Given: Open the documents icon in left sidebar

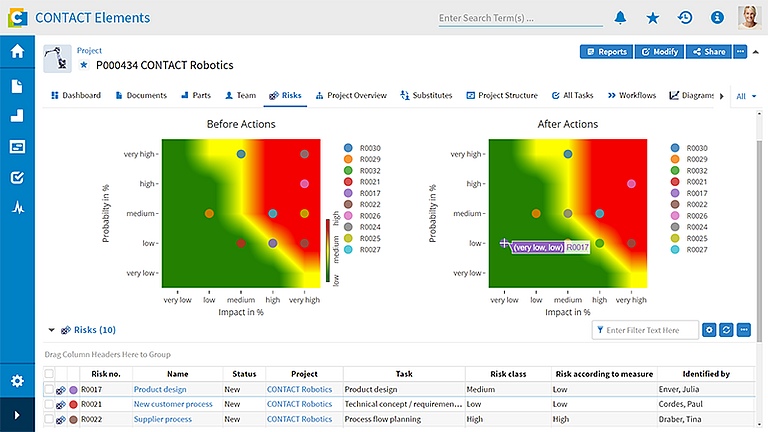Looking at the screenshot, I should click(17, 86).
